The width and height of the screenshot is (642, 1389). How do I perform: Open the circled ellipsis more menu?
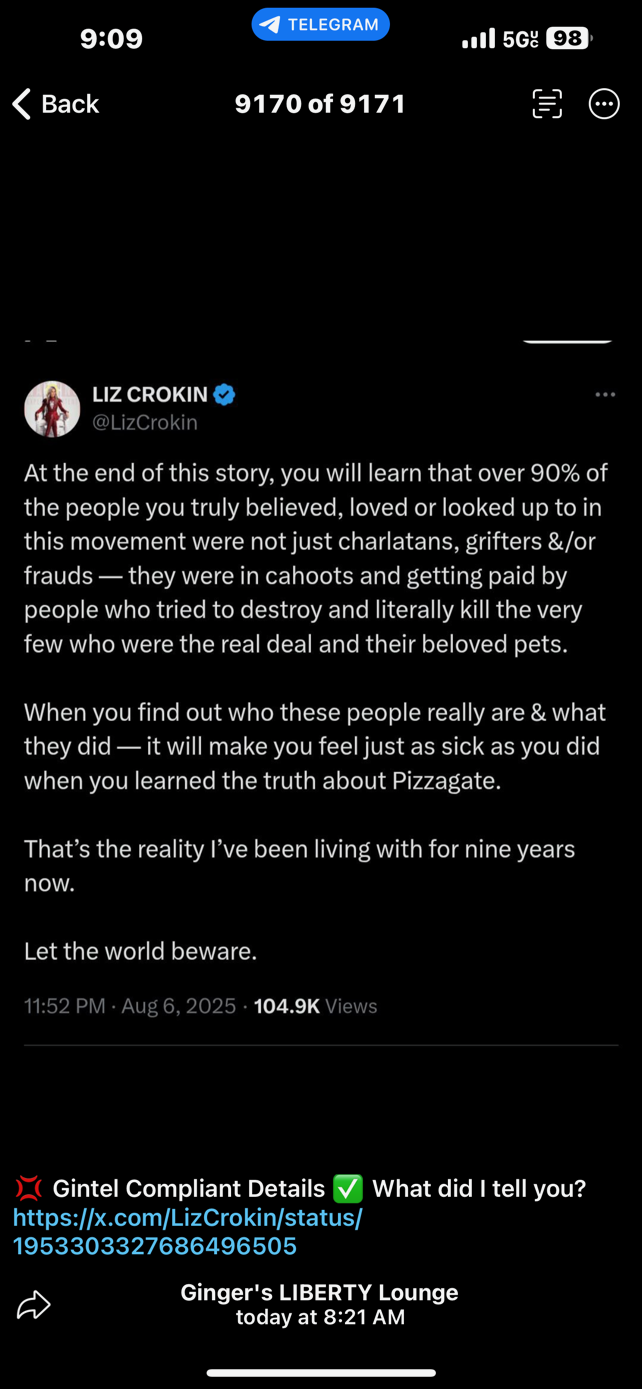[604, 104]
